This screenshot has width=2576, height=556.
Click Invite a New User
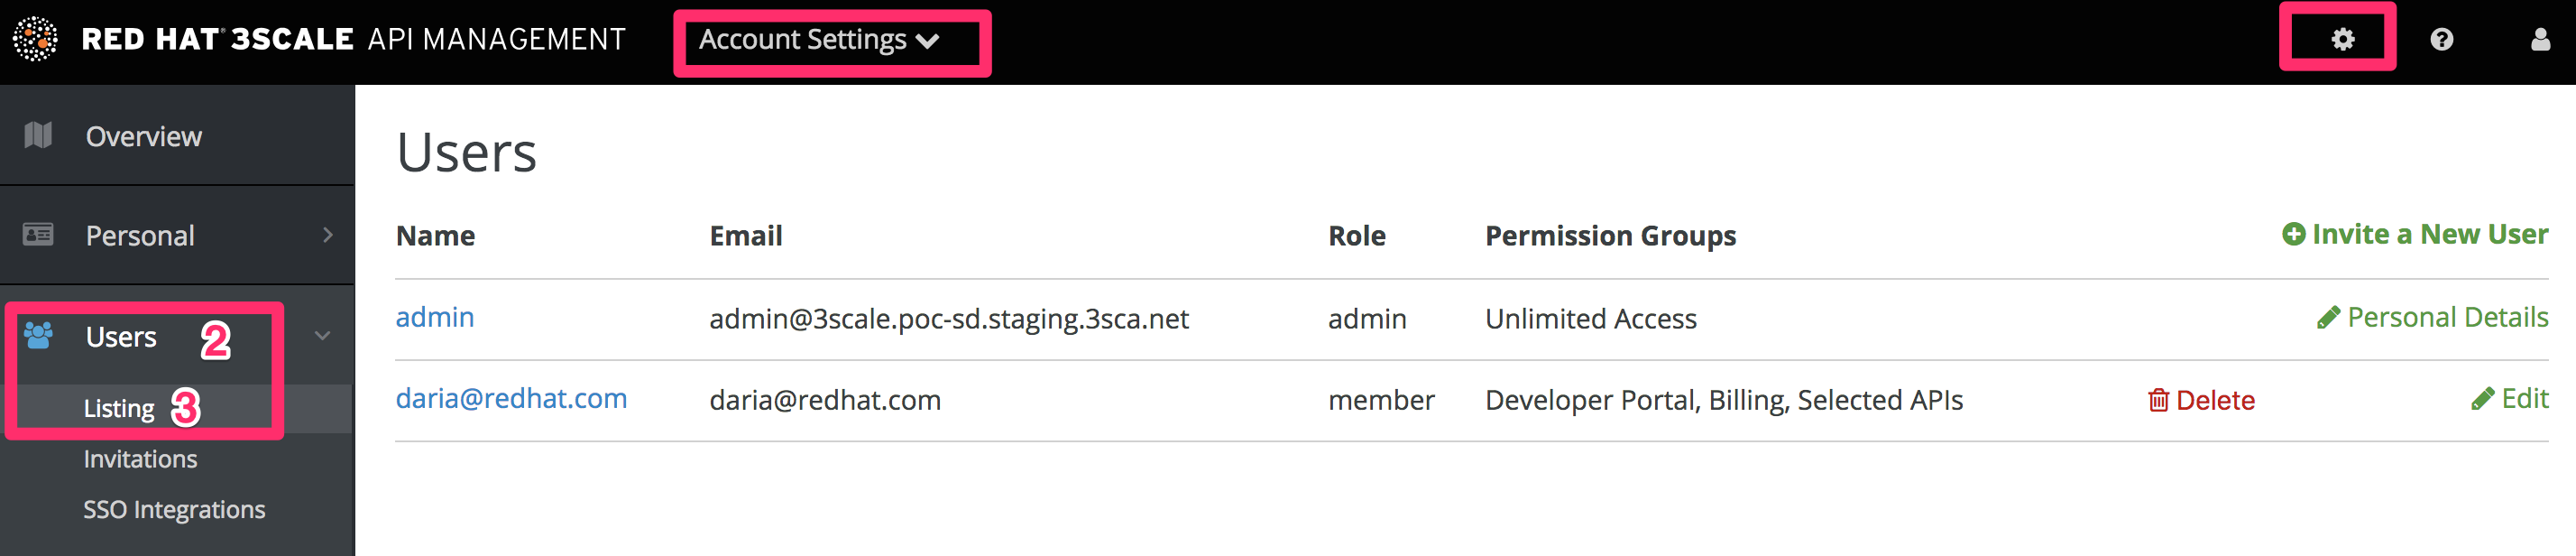(x=2429, y=234)
